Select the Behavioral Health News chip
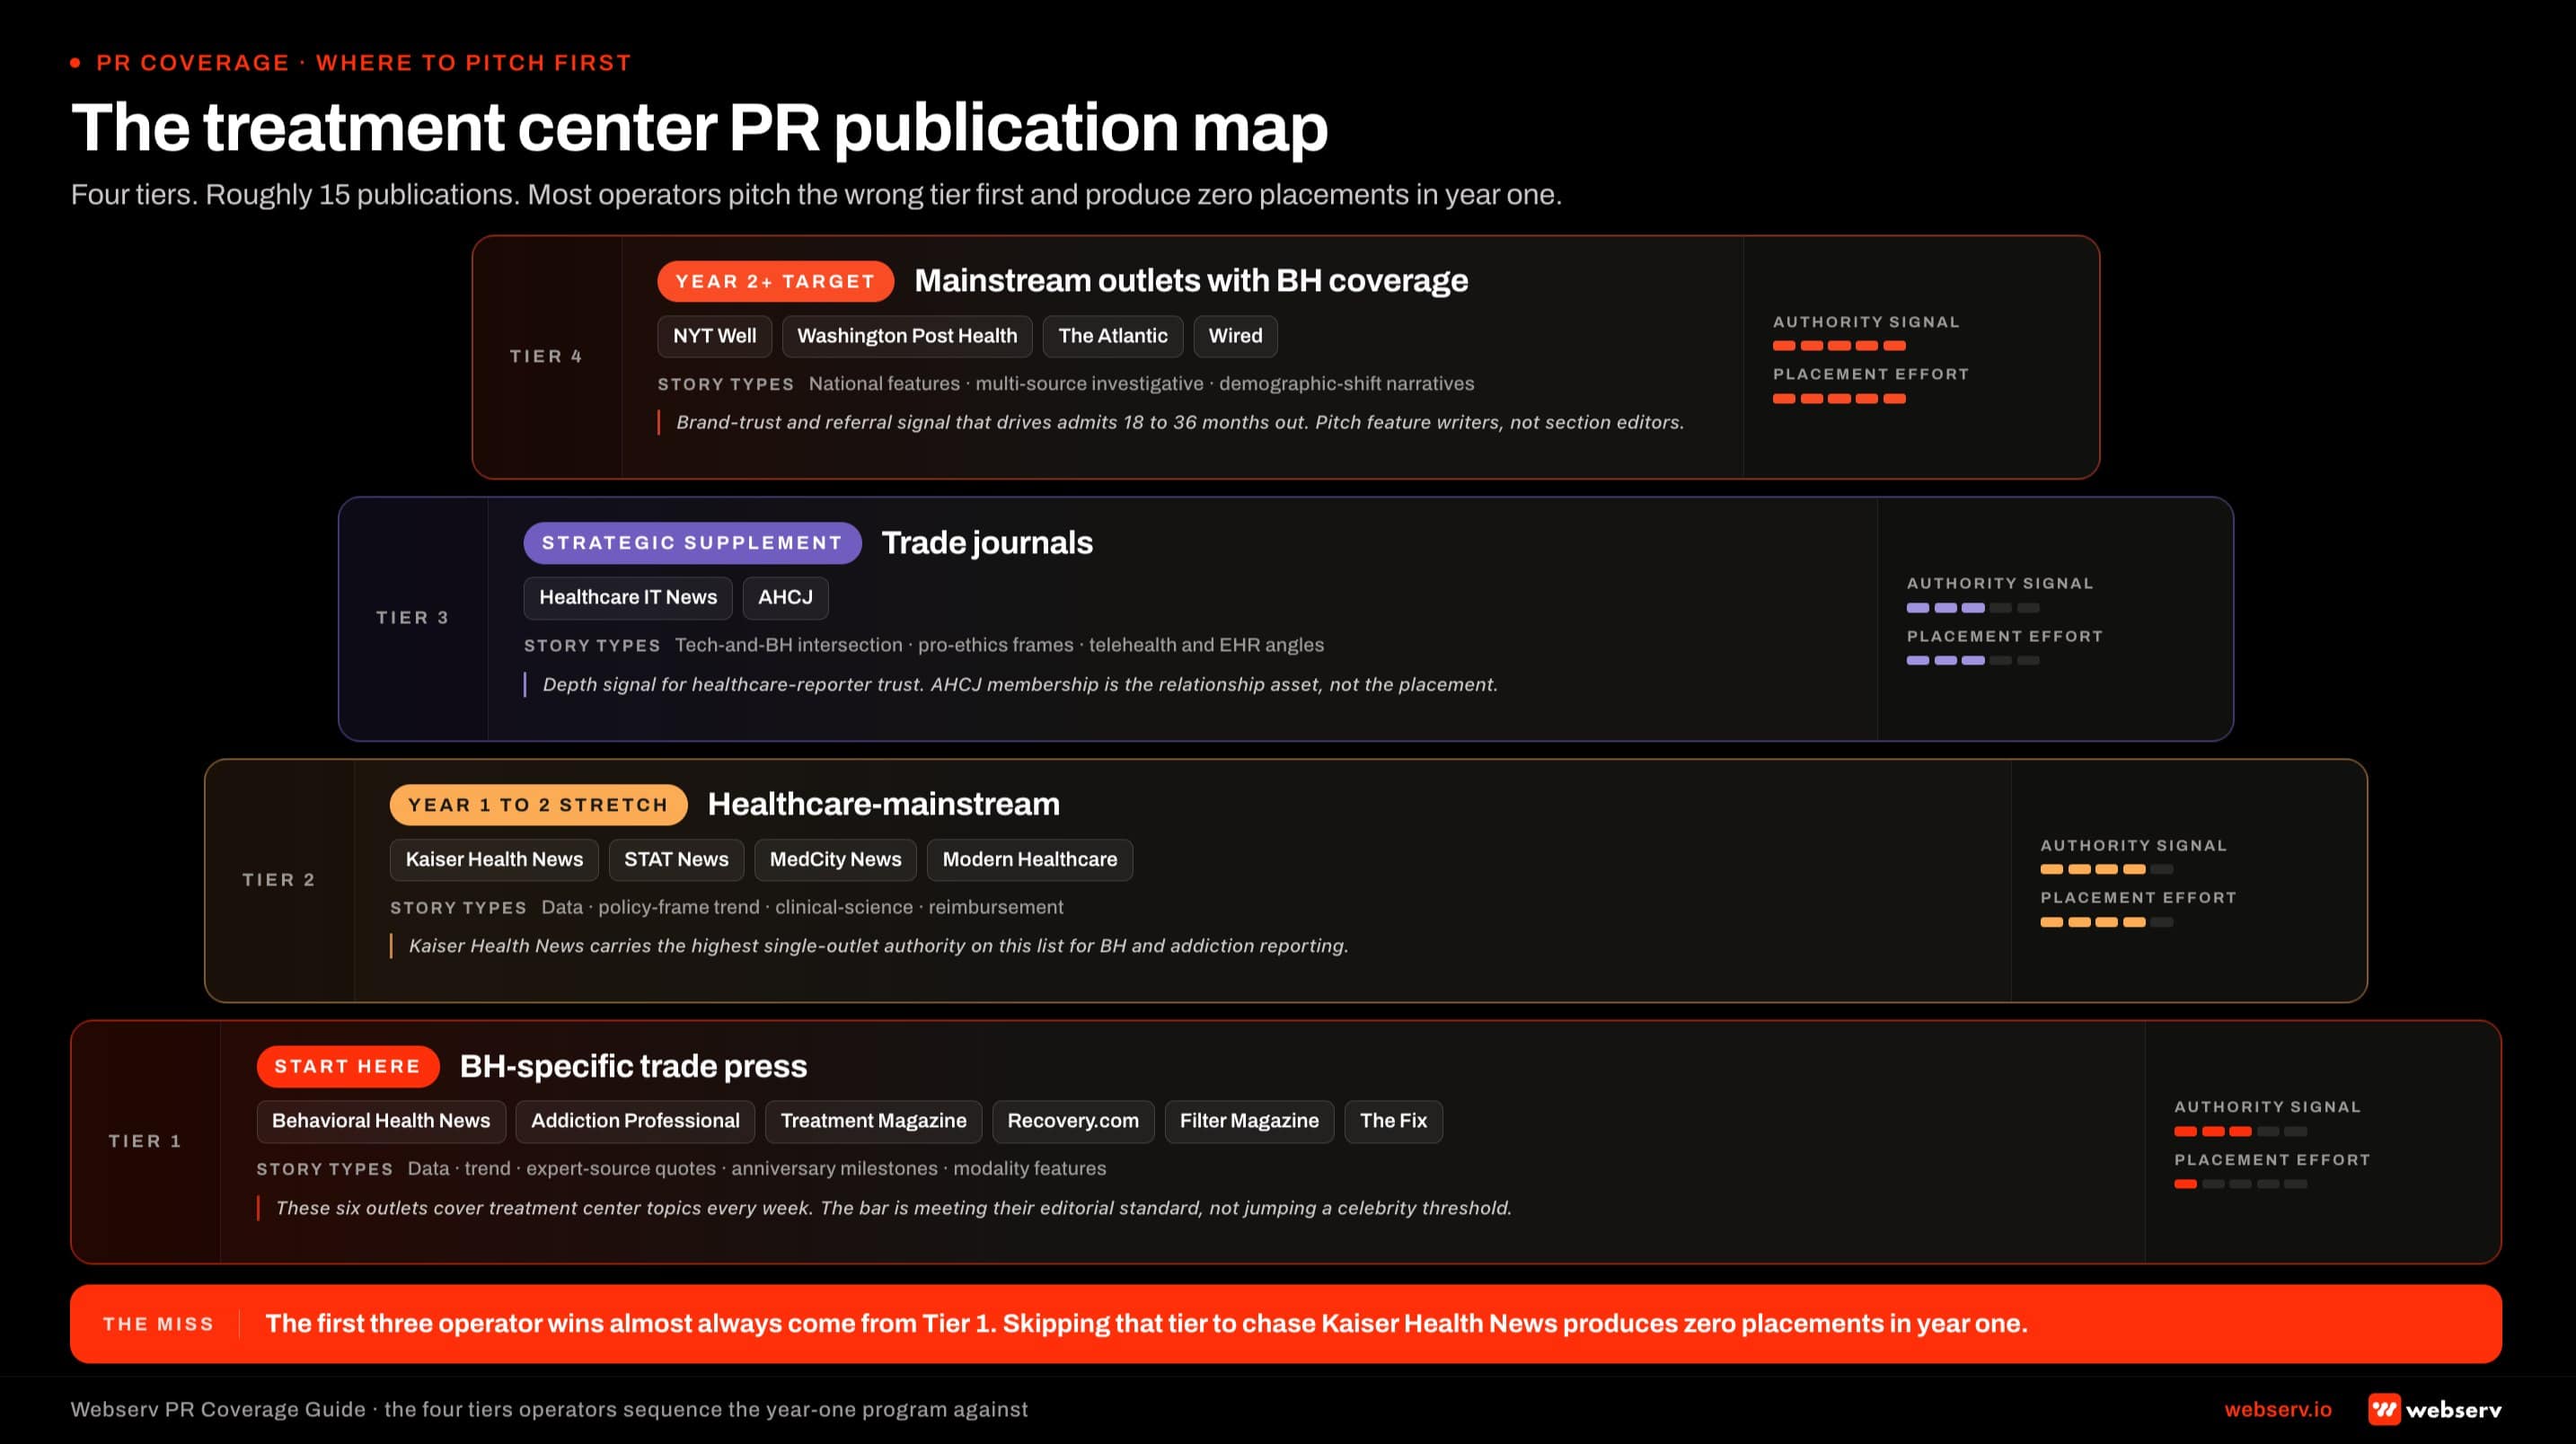The height and width of the screenshot is (1444, 2576). pyautogui.click(x=381, y=1121)
